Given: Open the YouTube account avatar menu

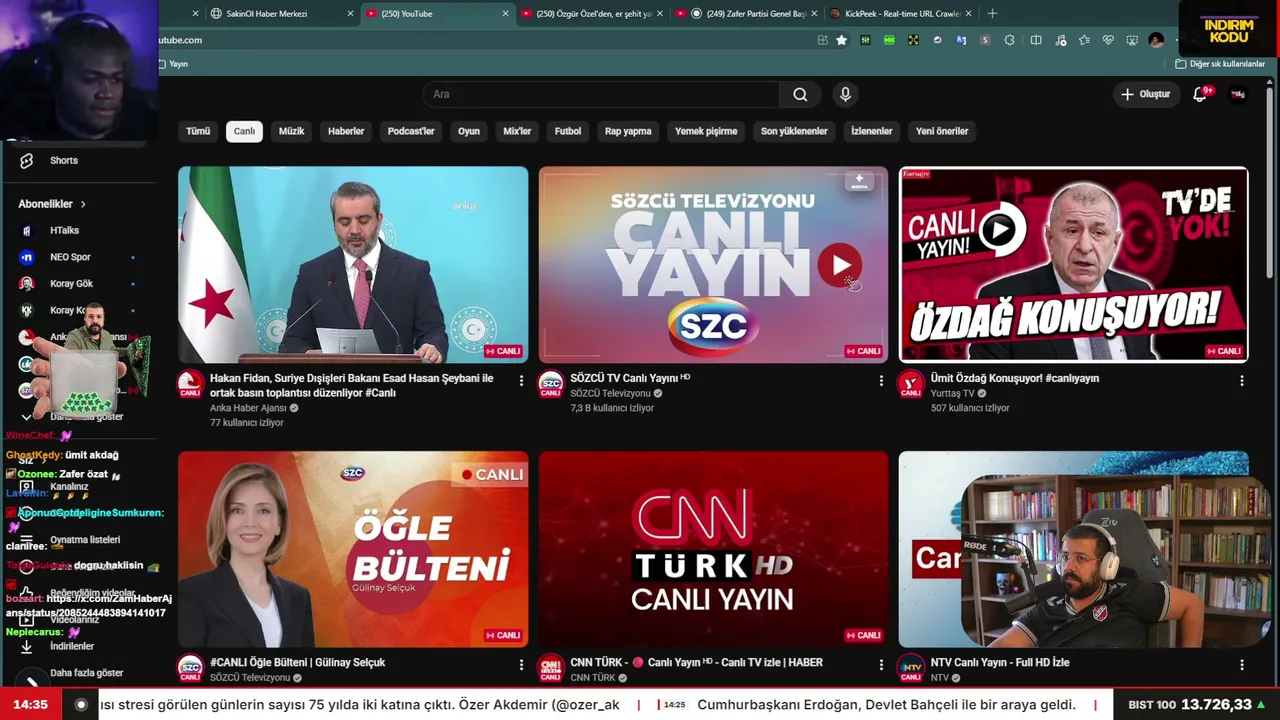Looking at the screenshot, I should pos(1238,94).
